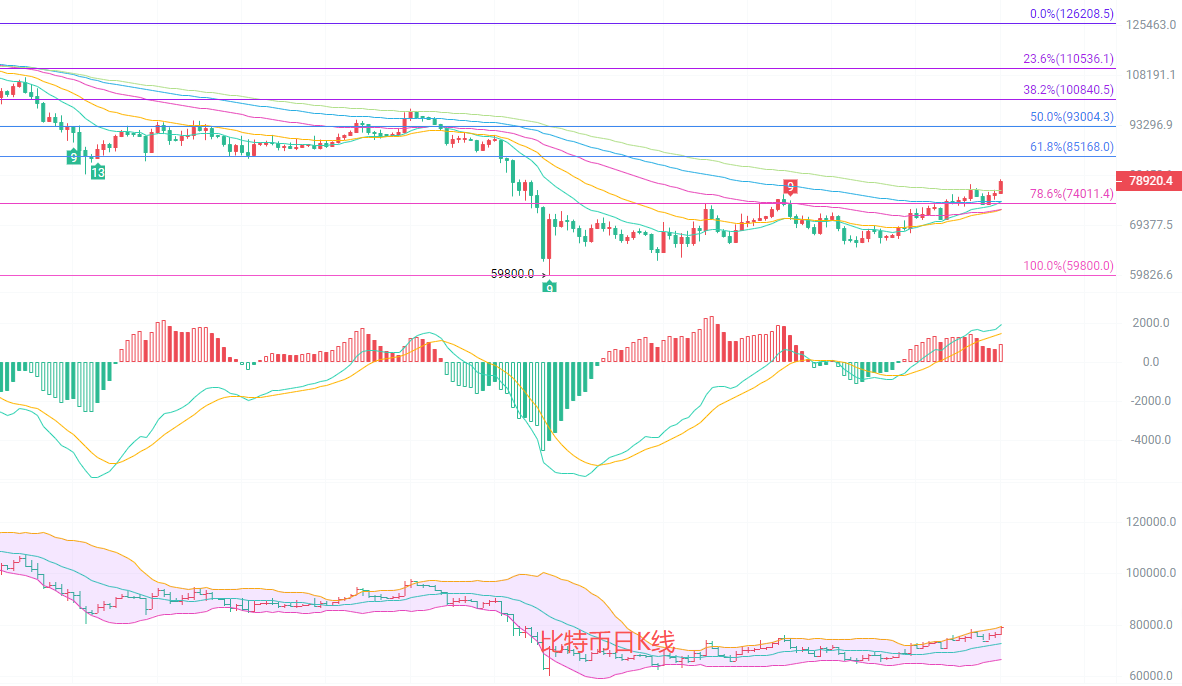The height and width of the screenshot is (686, 1182).
Task: Select the 100.0% (59800.0) Fibonacci label
Action: point(1068,266)
